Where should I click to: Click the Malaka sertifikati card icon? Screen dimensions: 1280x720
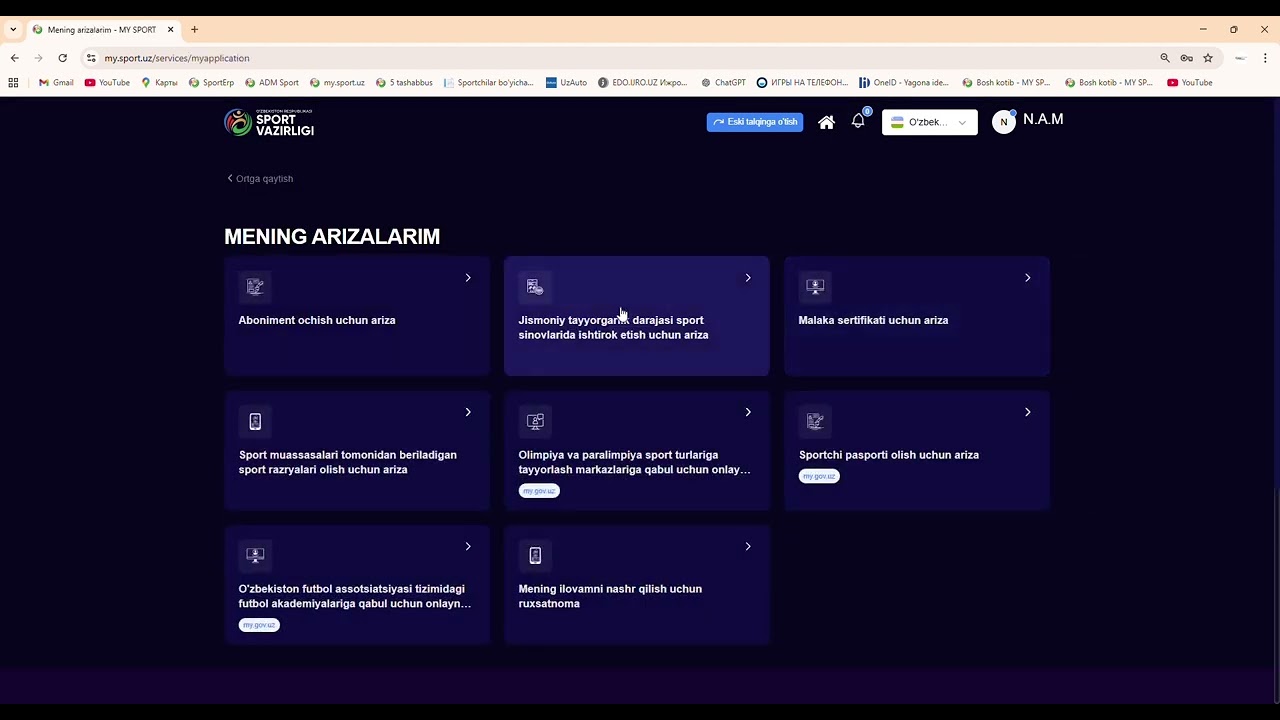tap(815, 287)
